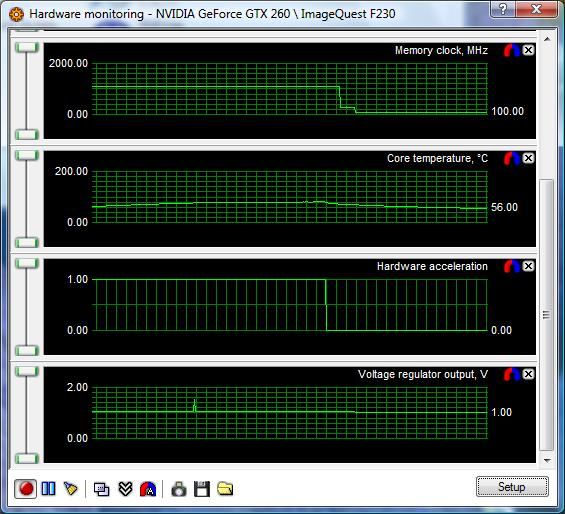Click the scrollbar up arrow
The height and width of the screenshot is (514, 565).
[547, 39]
